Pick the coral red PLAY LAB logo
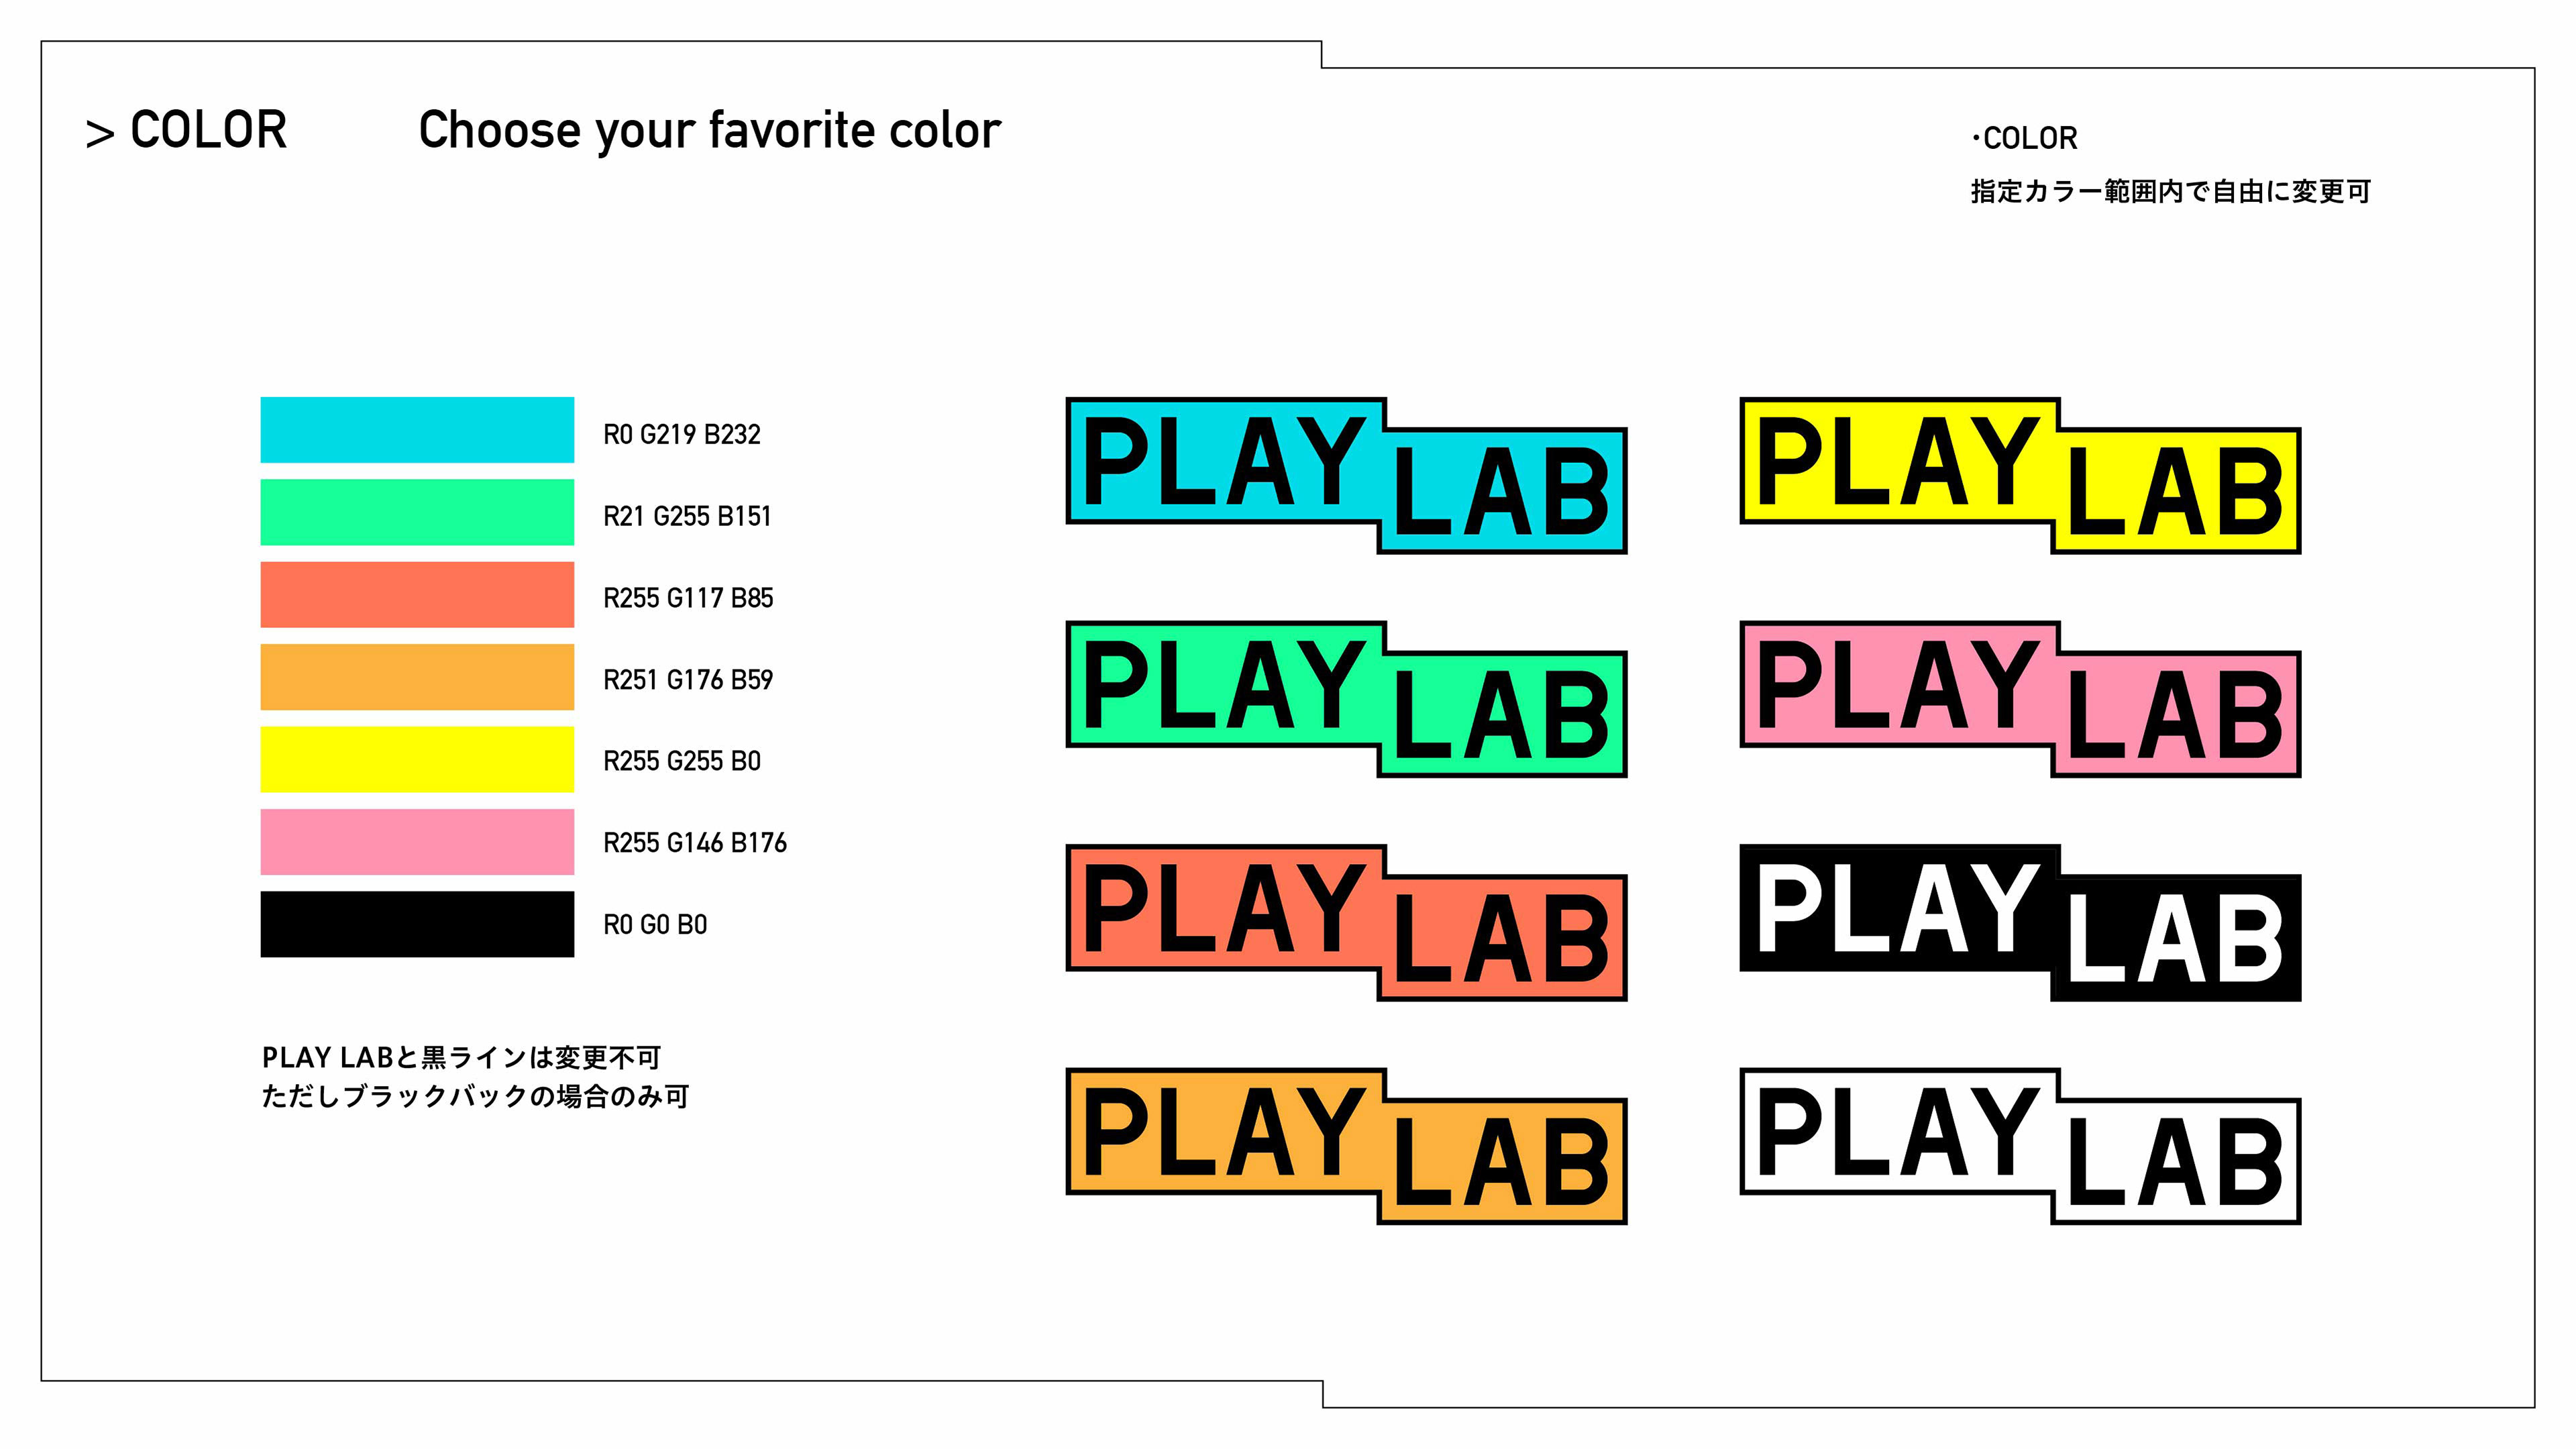Image resolution: width=2576 pixels, height=1449 pixels. click(x=1345, y=922)
